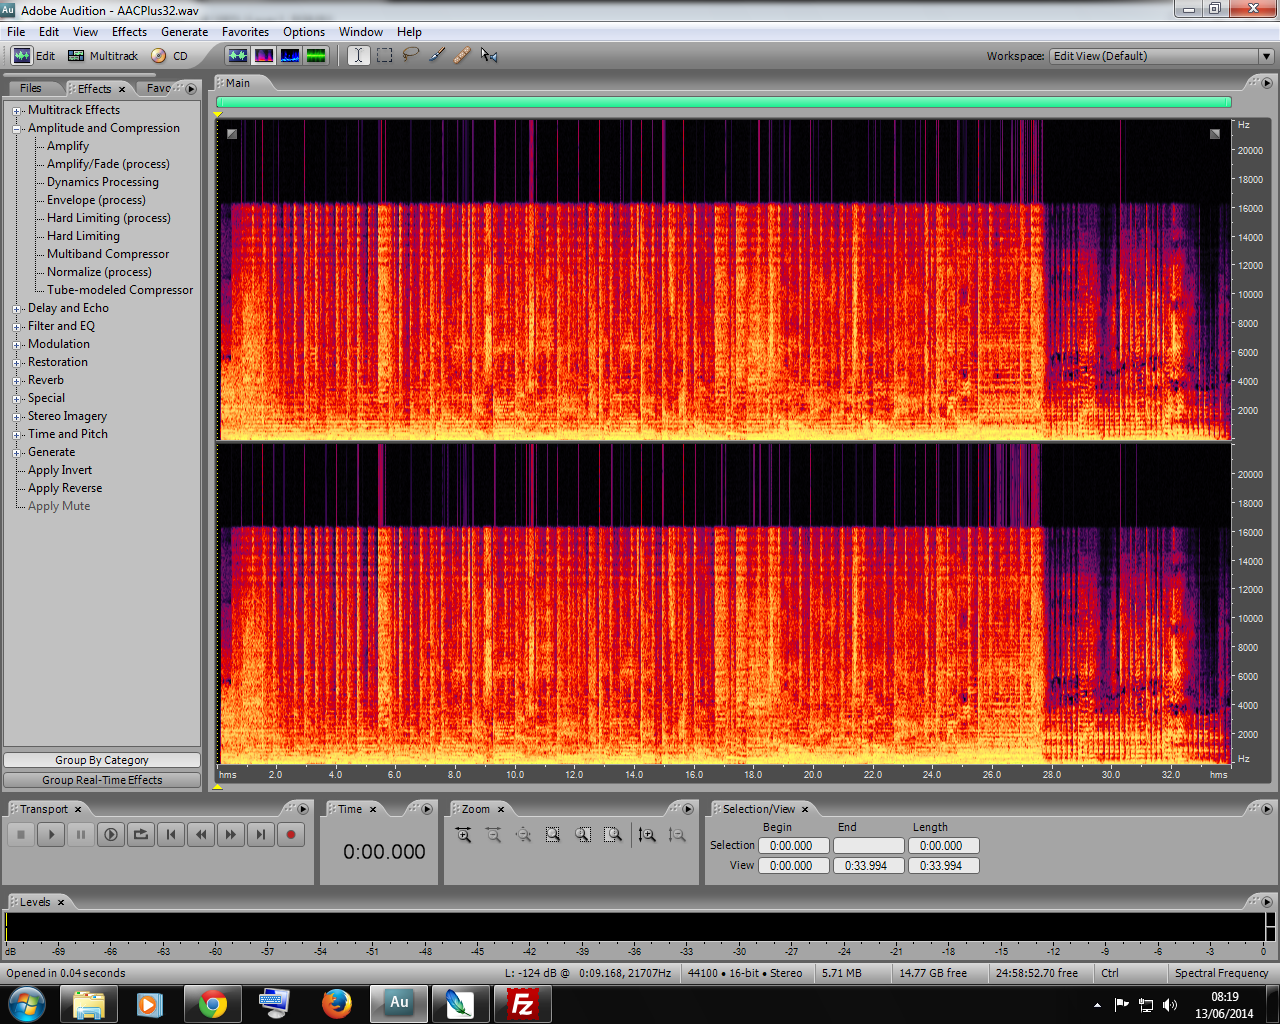Click the Group By Category button
1280x1024 pixels.
pyautogui.click(x=102, y=759)
